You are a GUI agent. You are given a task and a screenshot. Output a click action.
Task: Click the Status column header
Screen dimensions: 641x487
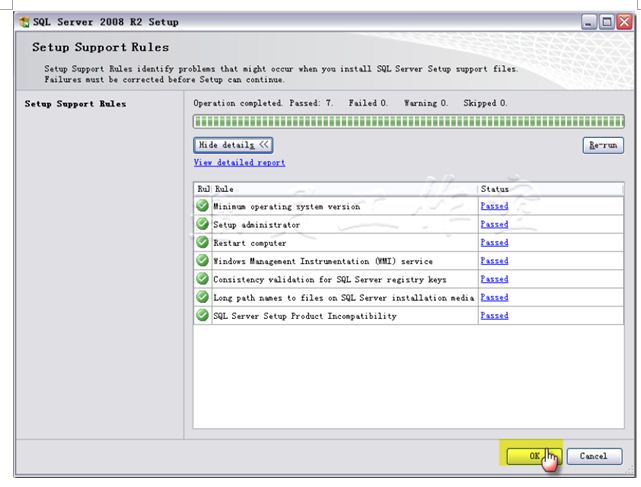(550, 189)
